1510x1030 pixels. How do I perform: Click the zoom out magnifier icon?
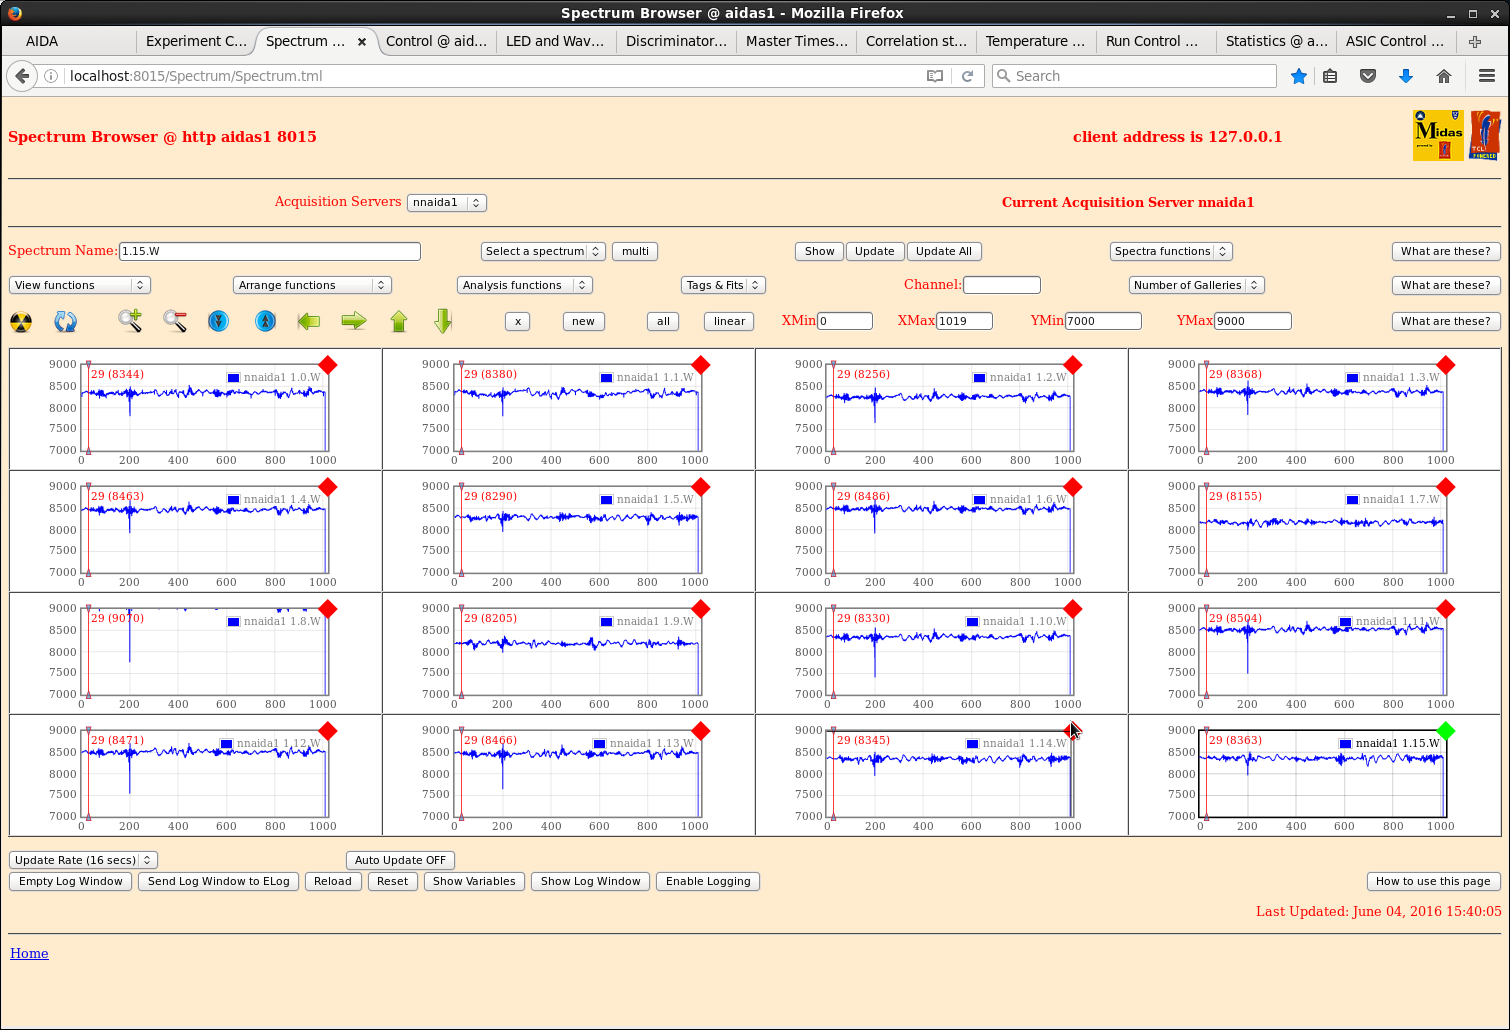[176, 321]
